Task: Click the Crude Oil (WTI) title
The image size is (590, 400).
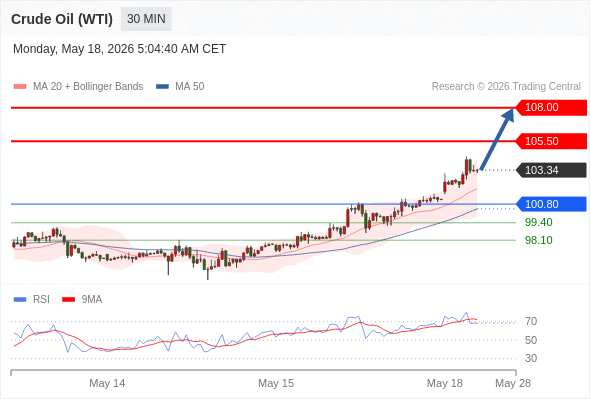Action: [62, 19]
